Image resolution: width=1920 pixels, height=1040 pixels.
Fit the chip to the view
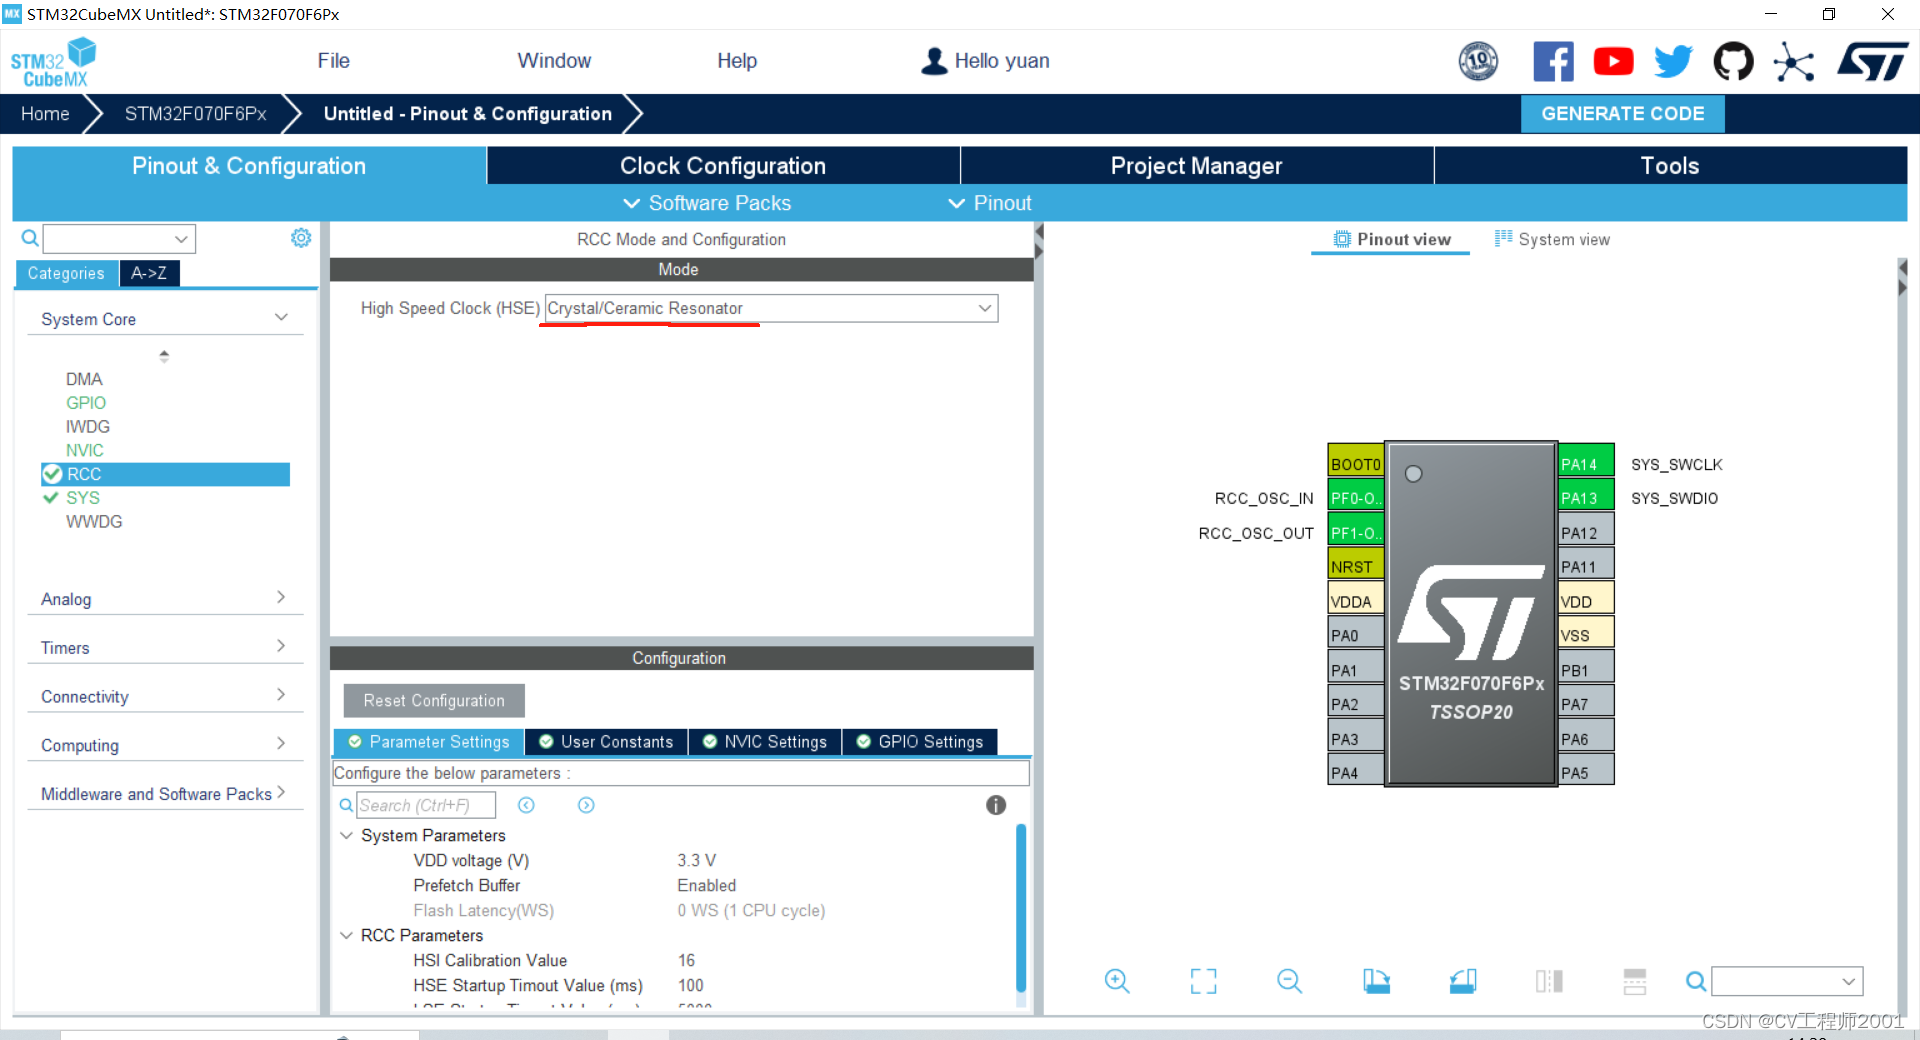coord(1204,981)
